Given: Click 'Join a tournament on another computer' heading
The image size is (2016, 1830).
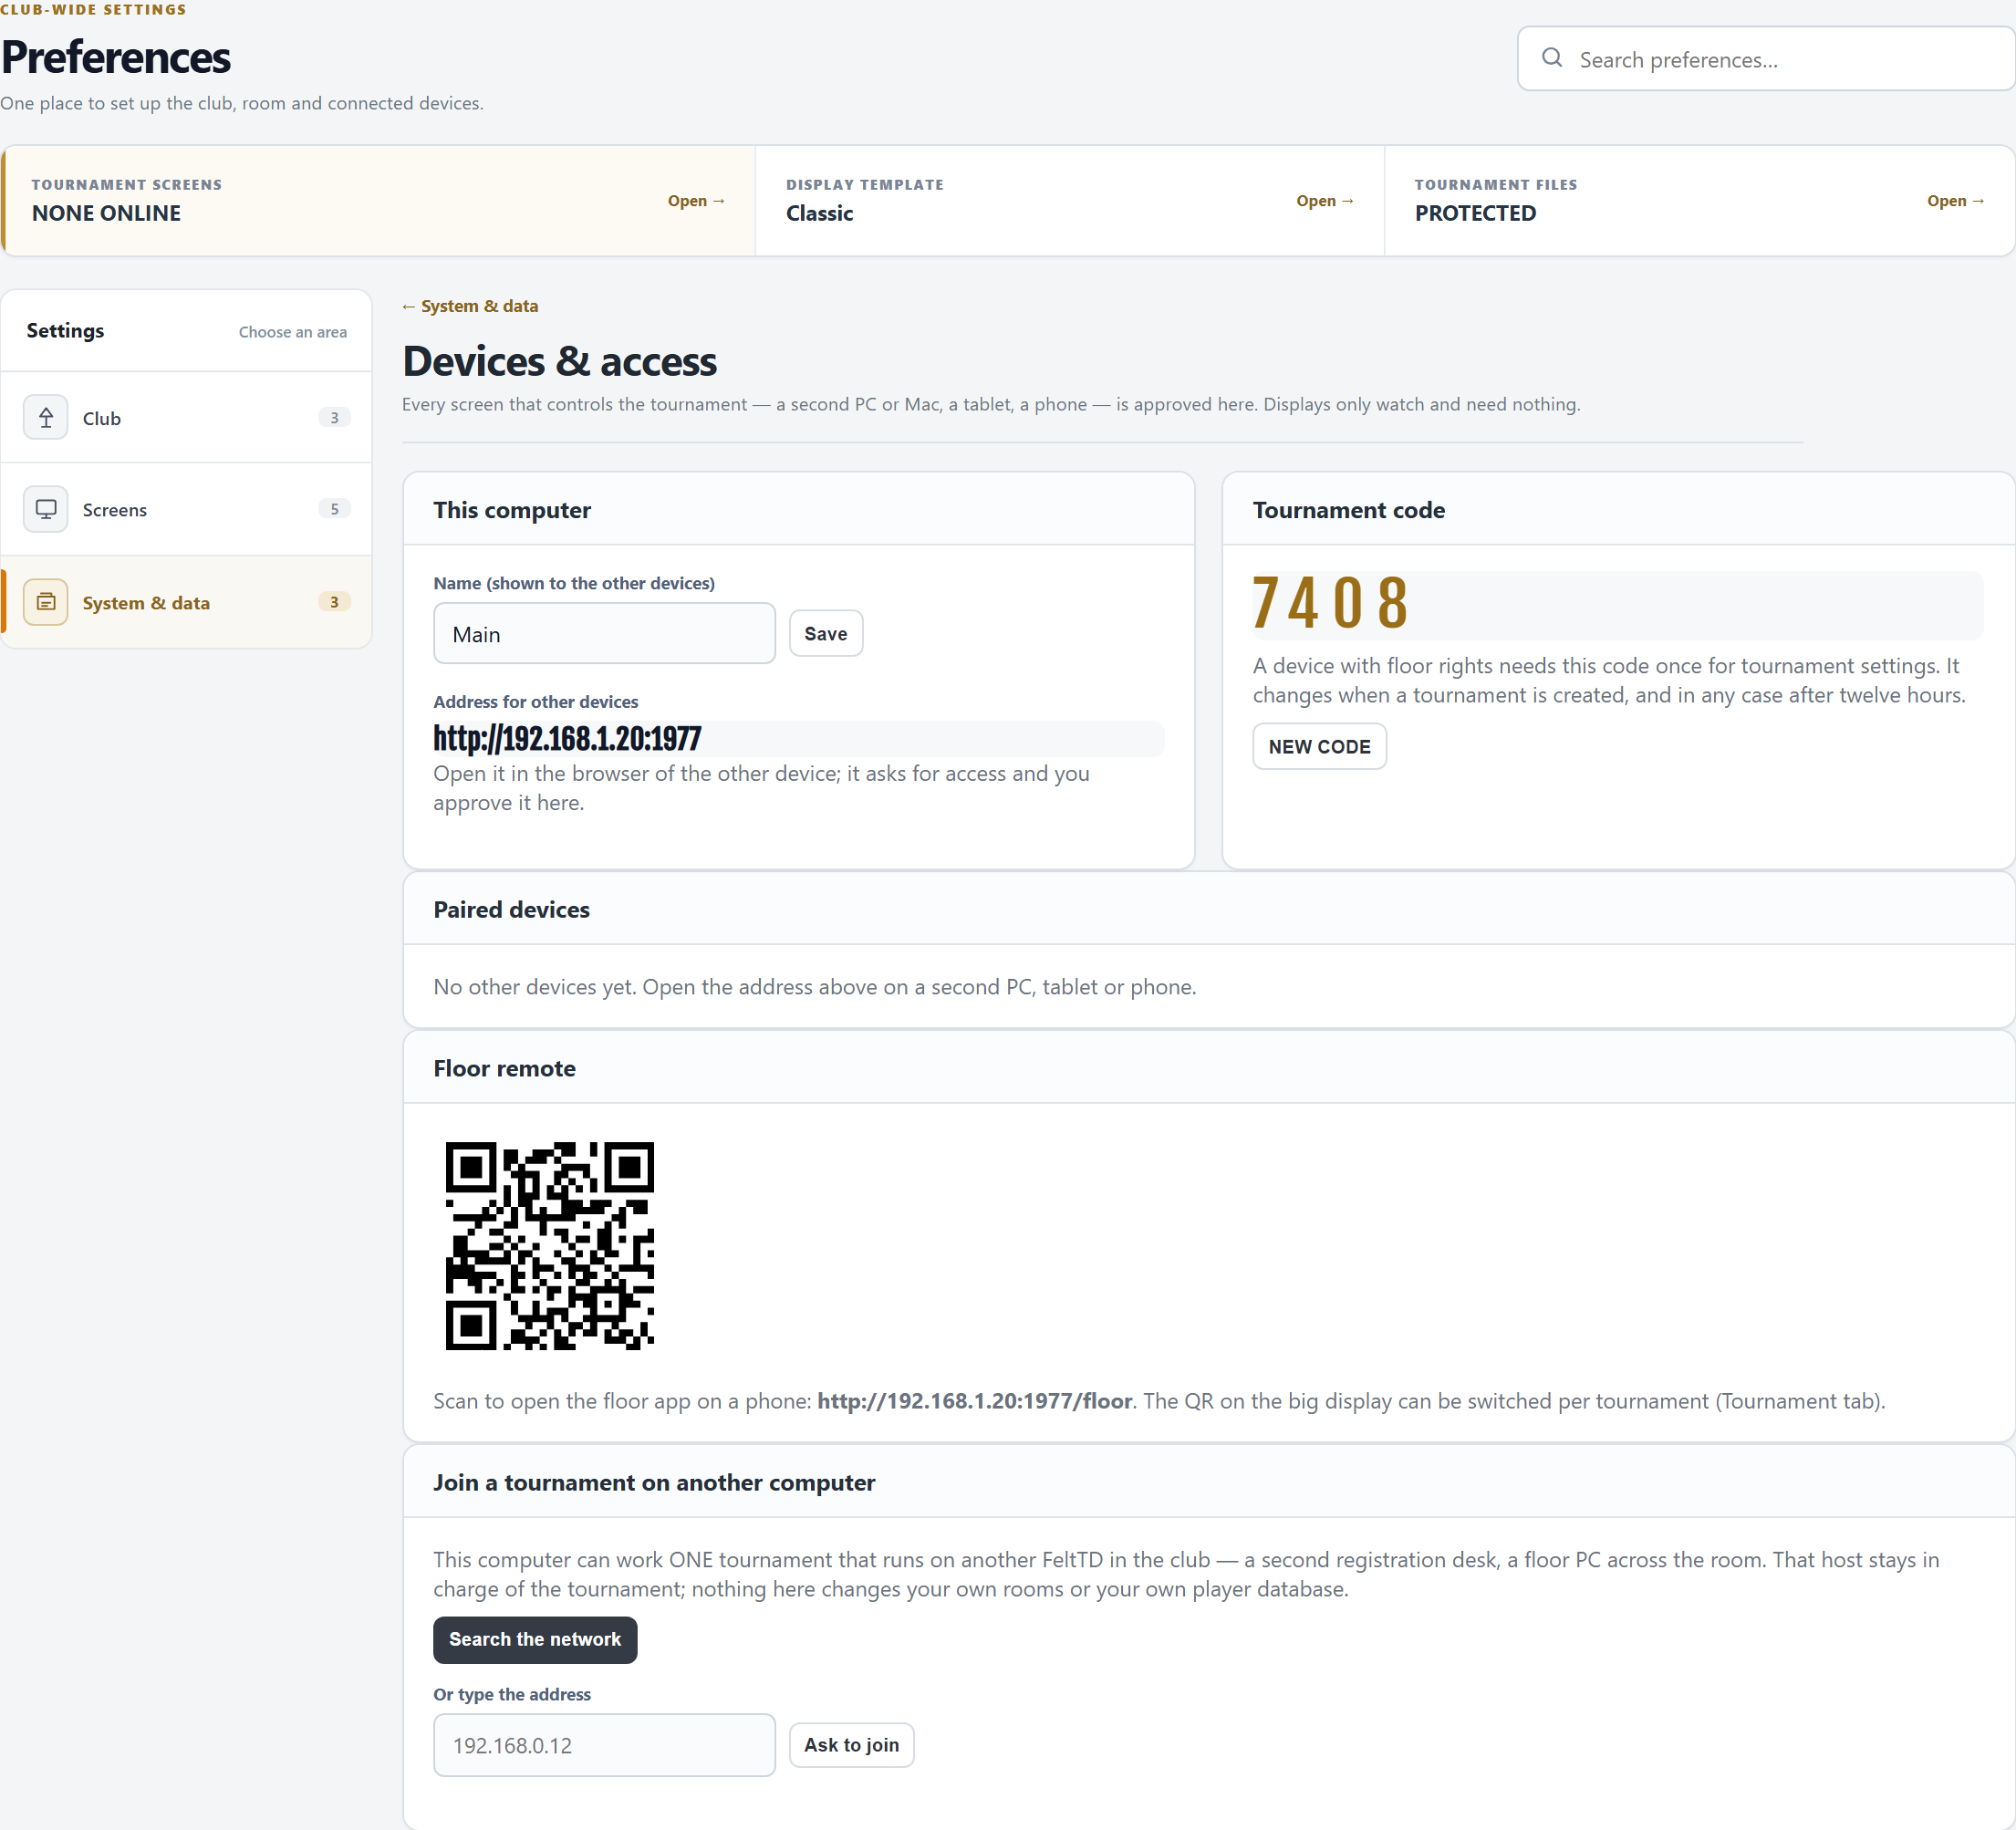Looking at the screenshot, I should point(654,1483).
